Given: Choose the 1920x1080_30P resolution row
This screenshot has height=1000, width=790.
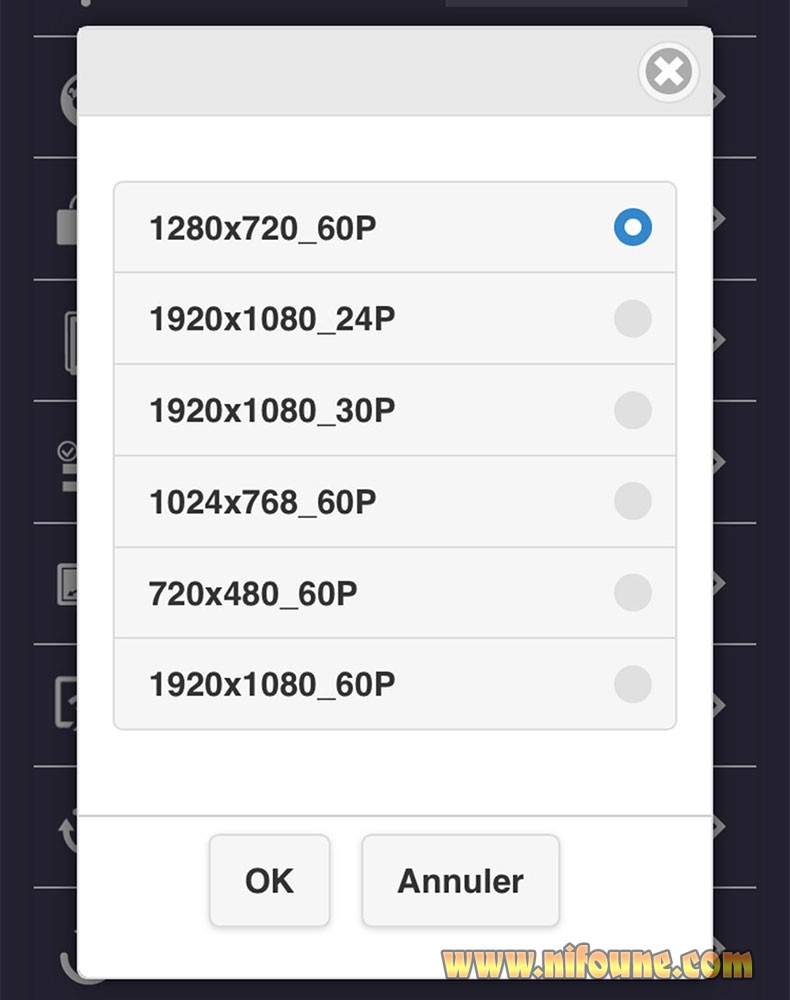Looking at the screenshot, I should [x=395, y=410].
